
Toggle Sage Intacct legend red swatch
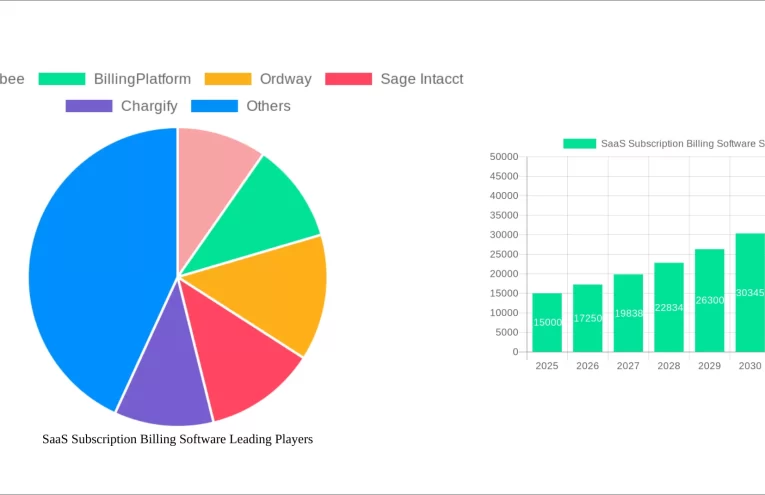click(348, 79)
